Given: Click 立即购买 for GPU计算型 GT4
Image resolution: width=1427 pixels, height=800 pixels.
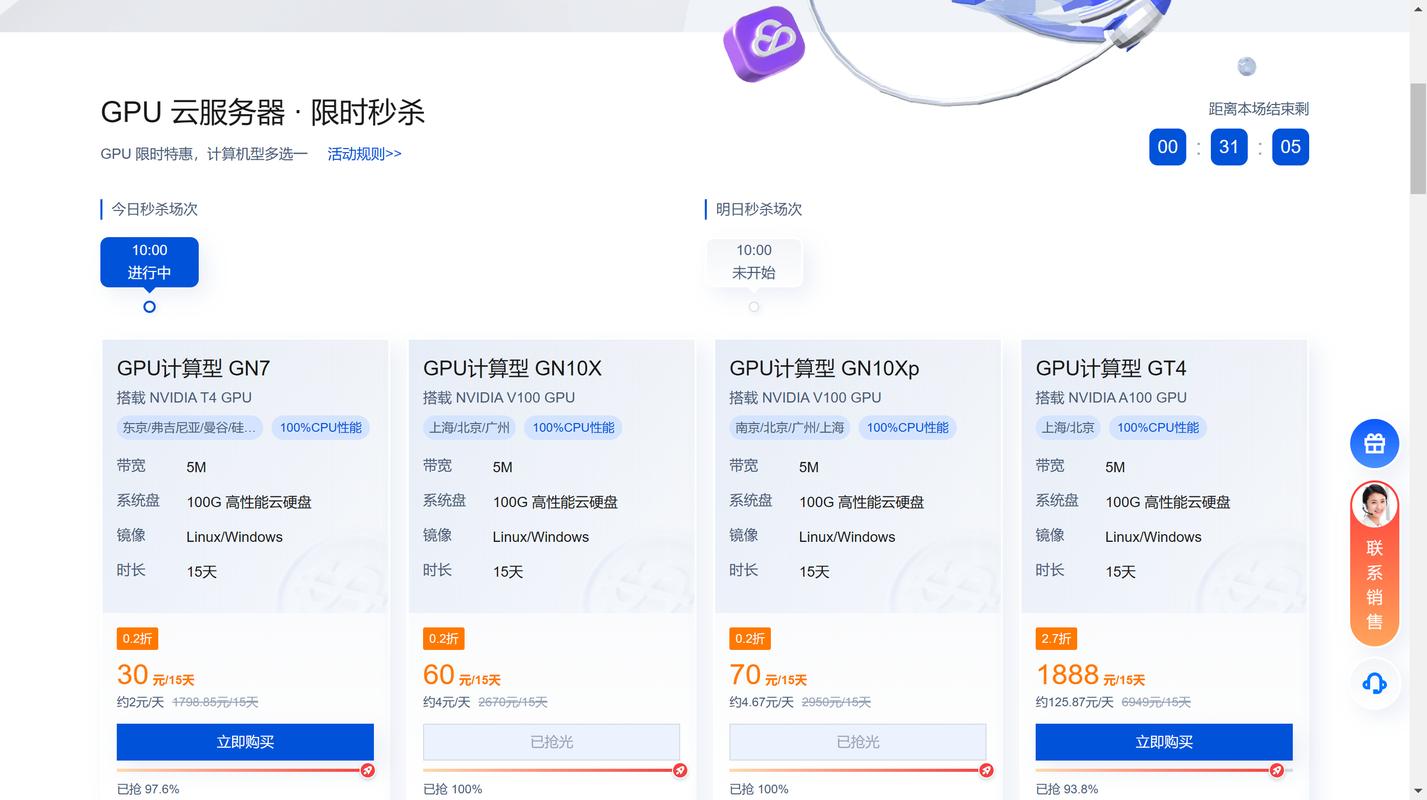Looking at the screenshot, I should [1164, 742].
